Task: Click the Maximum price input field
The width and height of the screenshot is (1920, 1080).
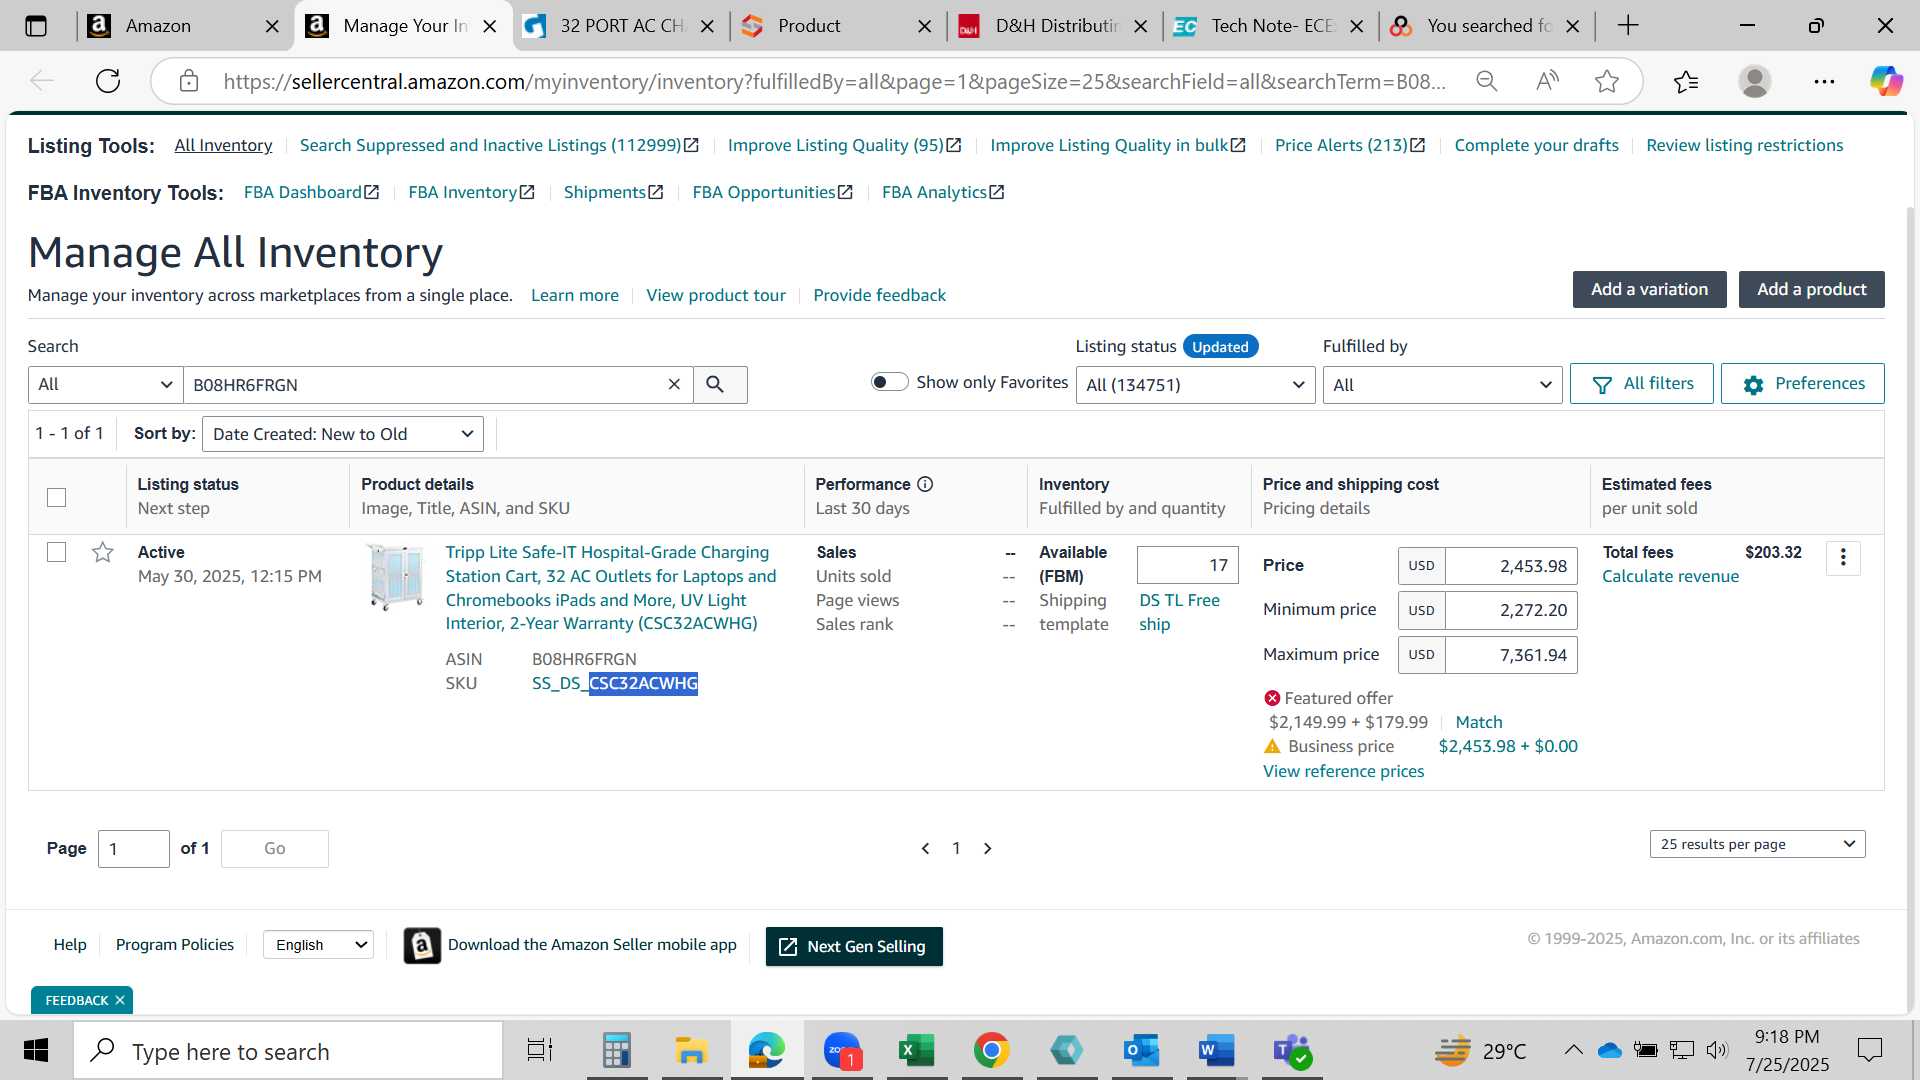Action: click(x=1511, y=655)
